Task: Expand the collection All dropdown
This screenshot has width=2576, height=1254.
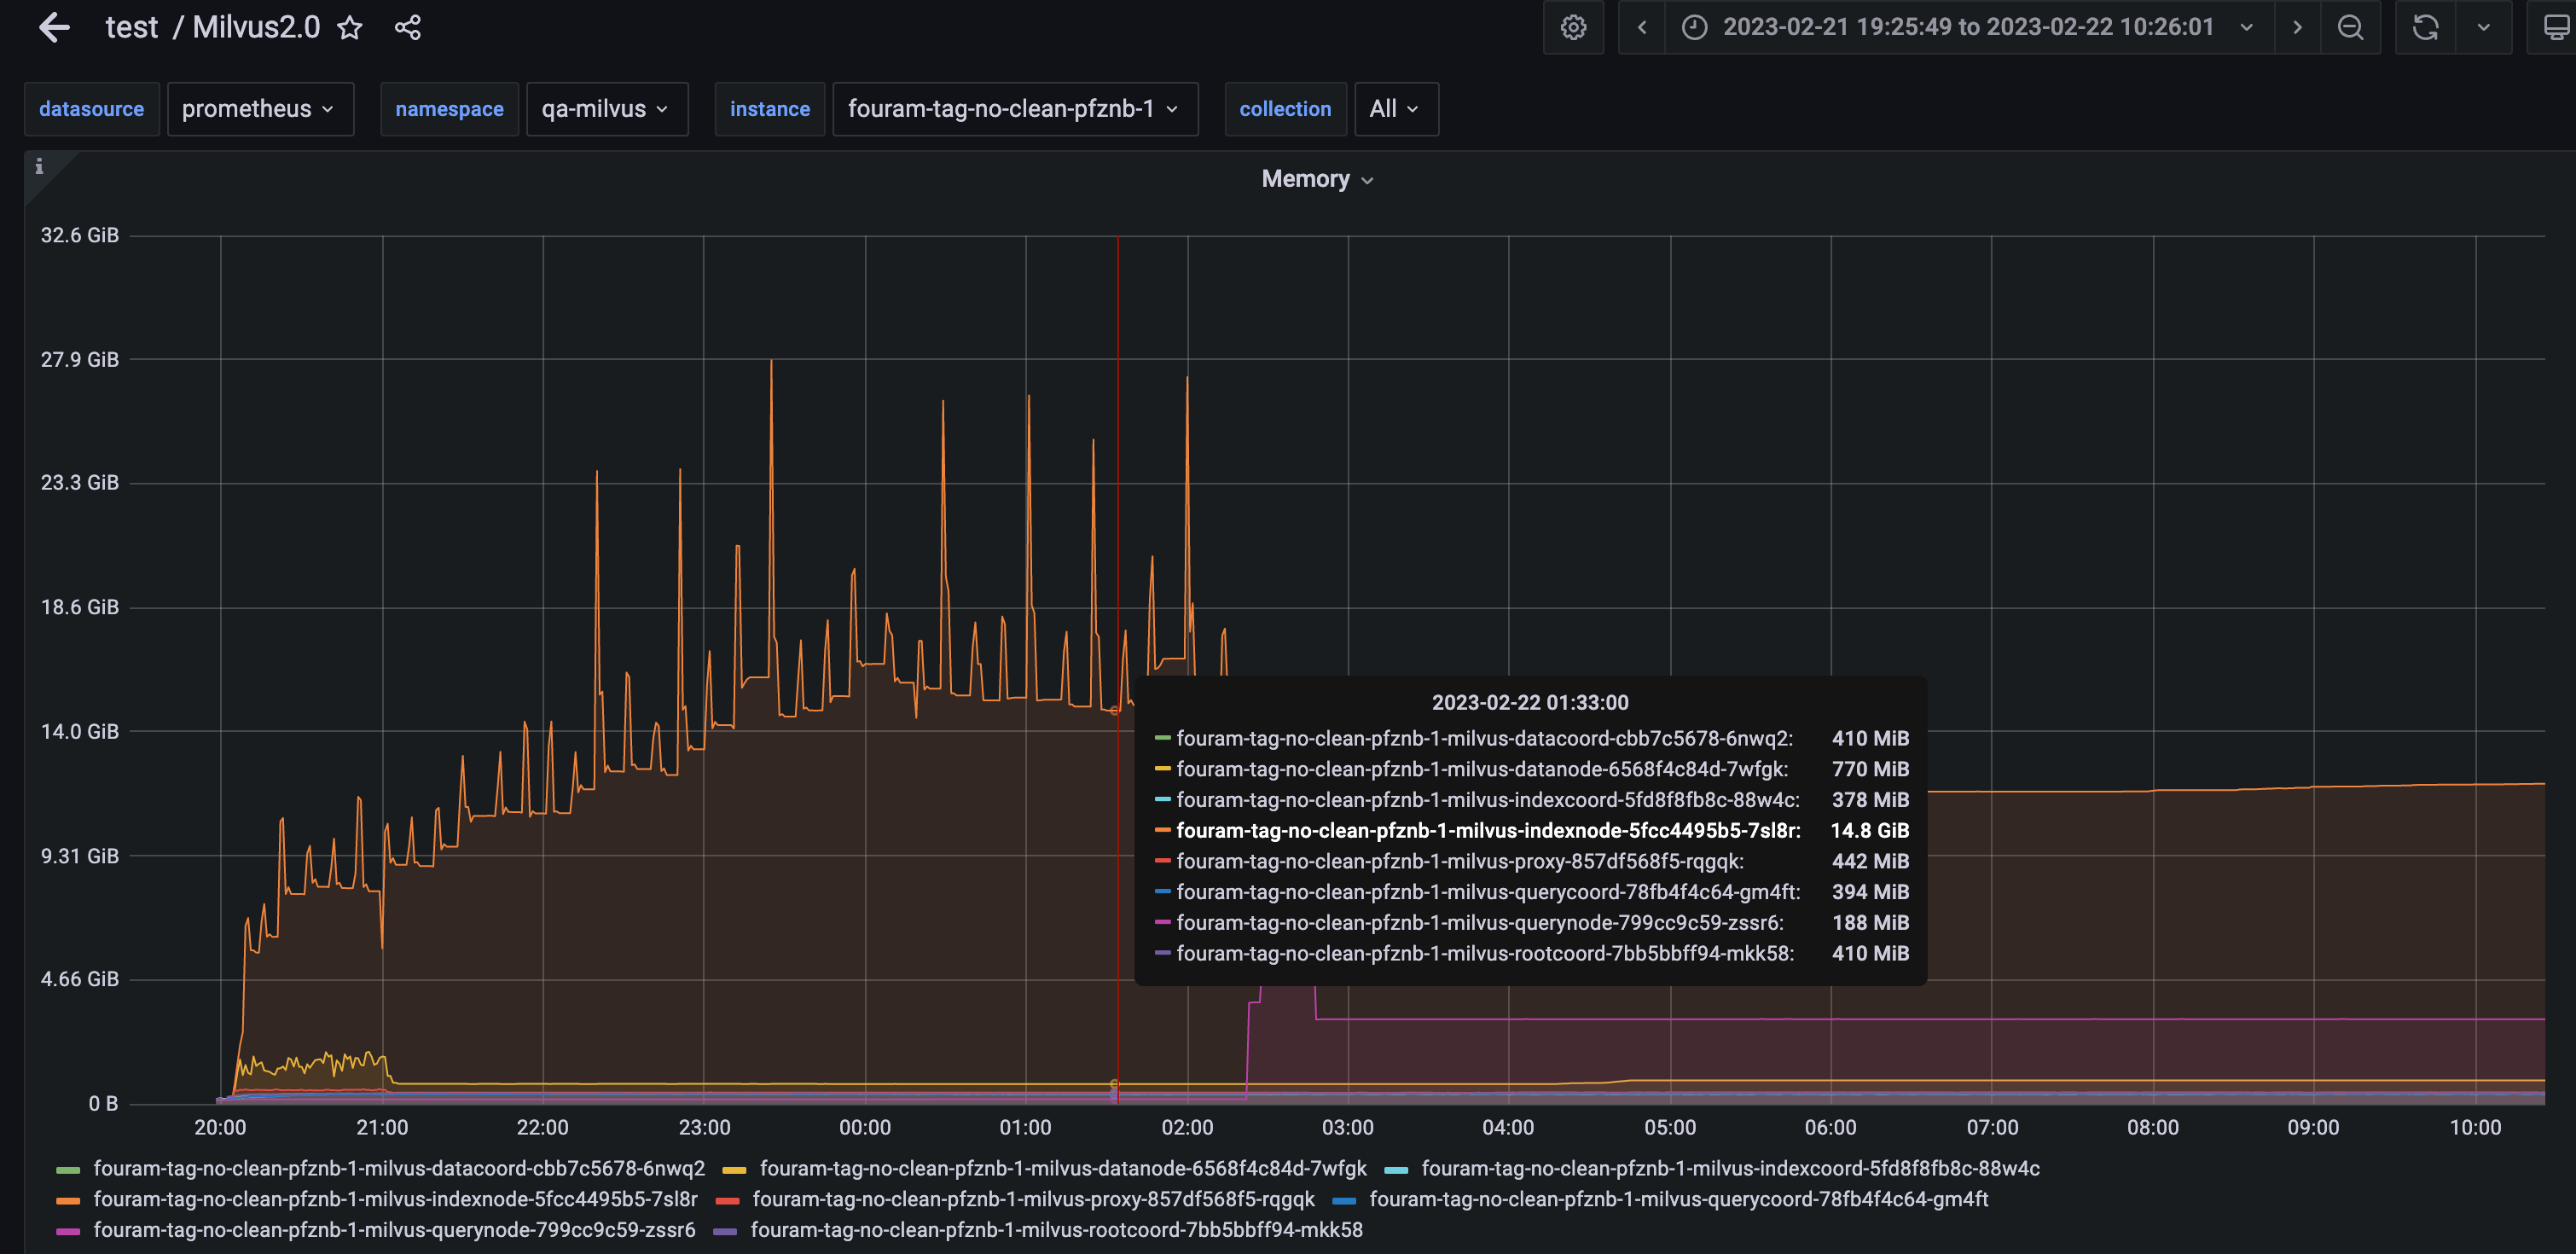Action: coord(1395,109)
